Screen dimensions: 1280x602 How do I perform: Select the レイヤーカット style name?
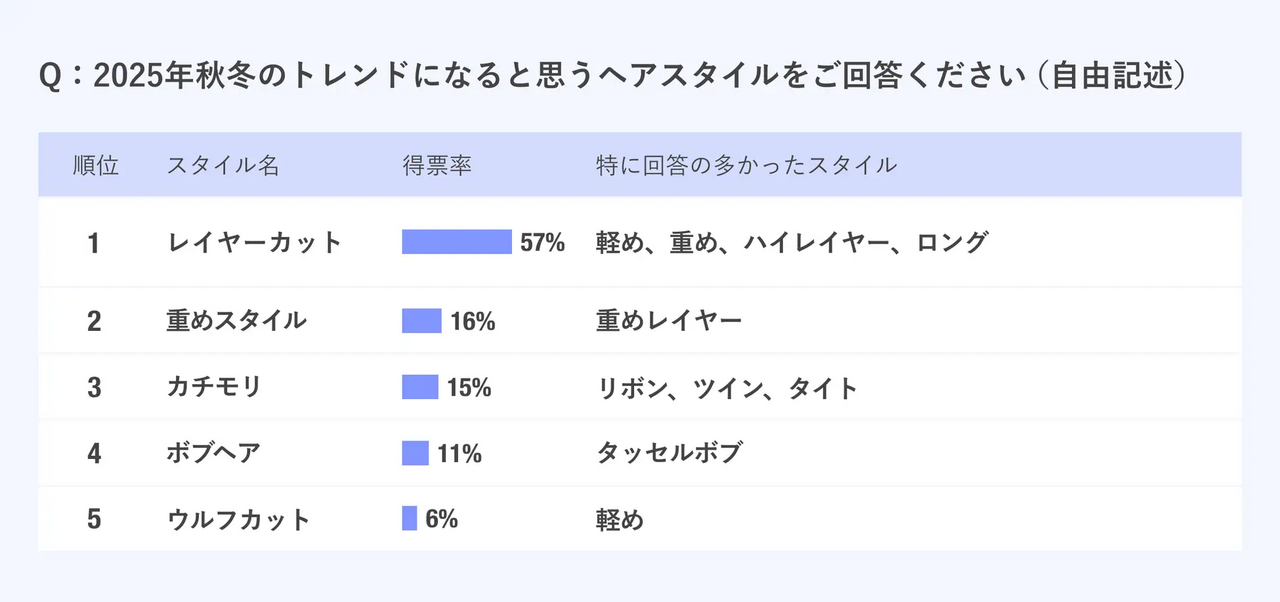pyautogui.click(x=254, y=242)
